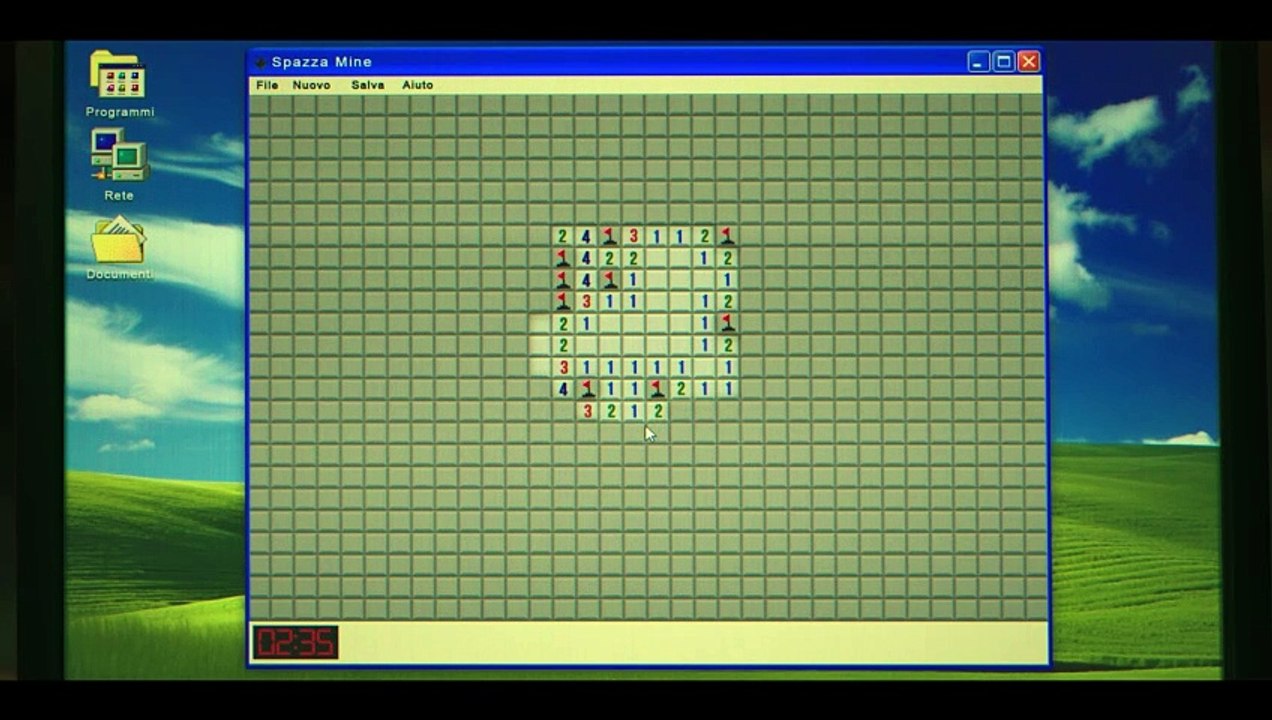Select the Documenti folder desktop icon
This screenshot has height=720, width=1272.
pos(119,248)
